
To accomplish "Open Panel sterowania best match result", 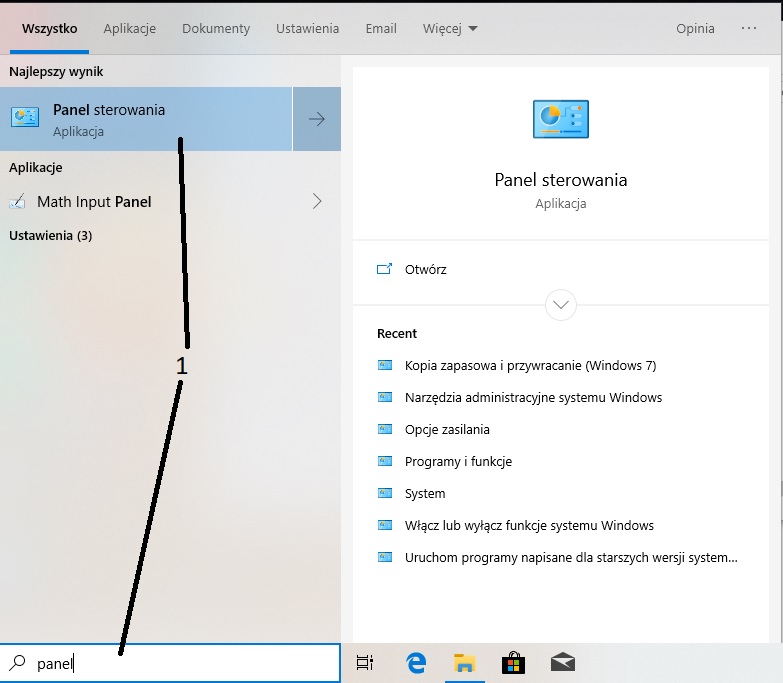I will pos(146,119).
